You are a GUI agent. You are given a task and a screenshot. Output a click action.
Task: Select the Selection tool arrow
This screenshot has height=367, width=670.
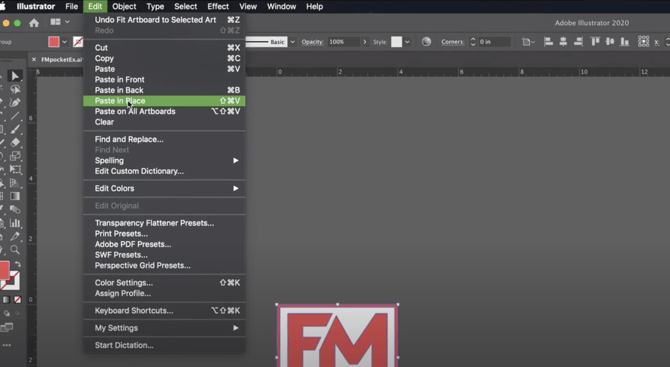pos(15,76)
